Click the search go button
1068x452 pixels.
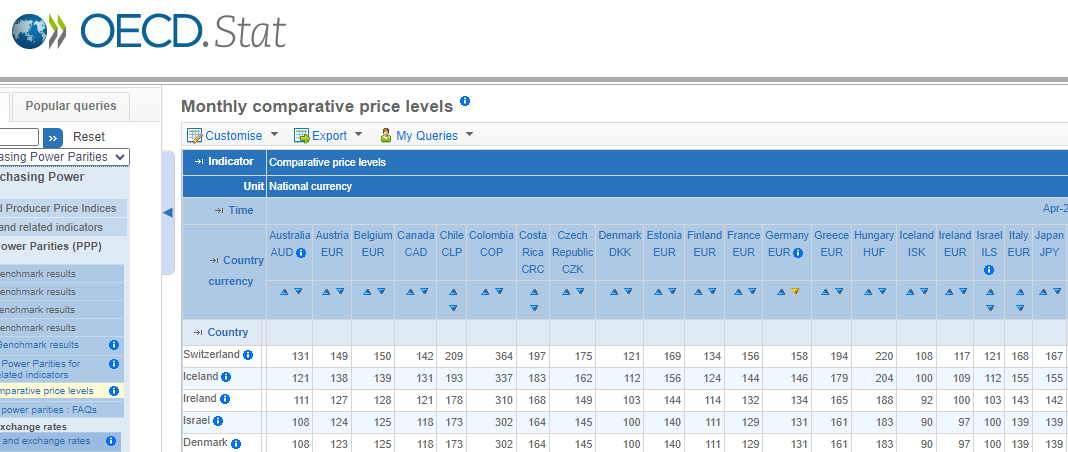[53, 138]
